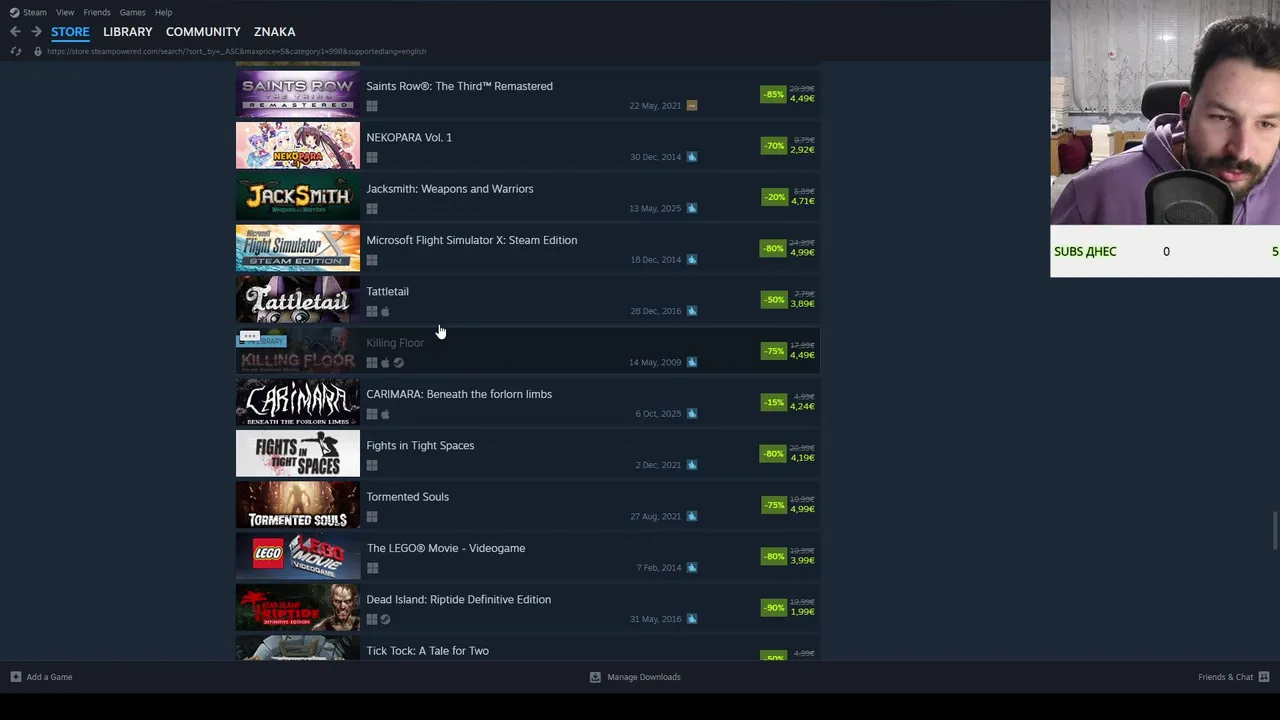Click the NEKOPARA Vol. 1 title
This screenshot has height=720, width=1280.
click(409, 137)
